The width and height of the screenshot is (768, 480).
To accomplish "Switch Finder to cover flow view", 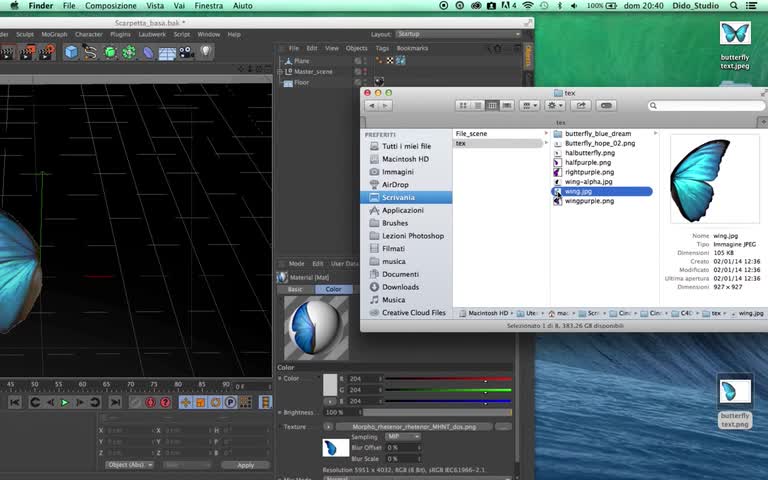I will click(x=507, y=105).
